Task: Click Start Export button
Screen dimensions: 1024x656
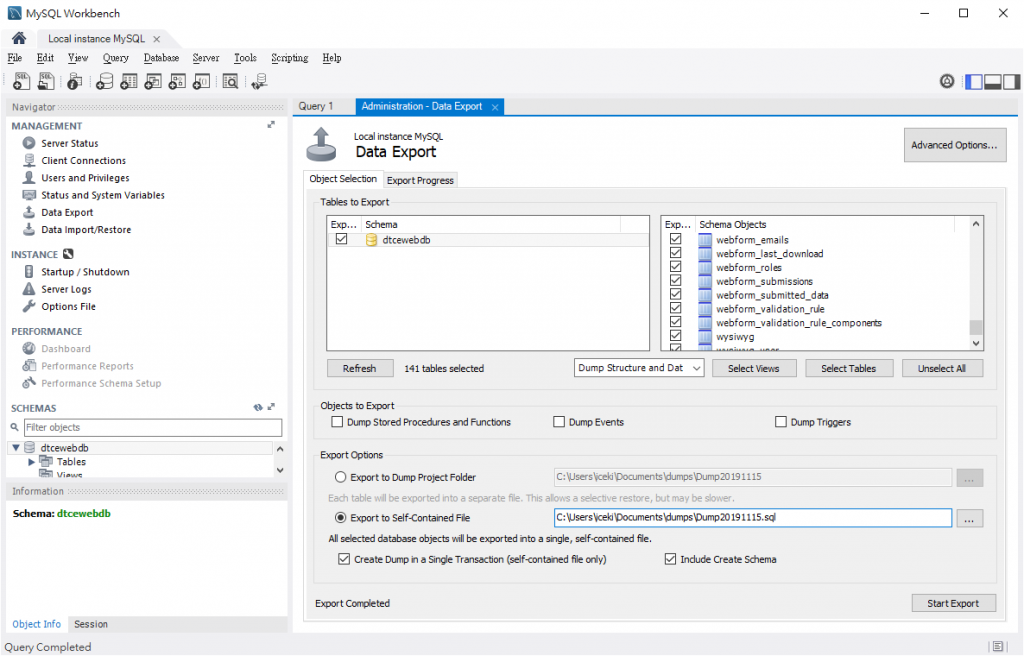Action: [x=953, y=603]
